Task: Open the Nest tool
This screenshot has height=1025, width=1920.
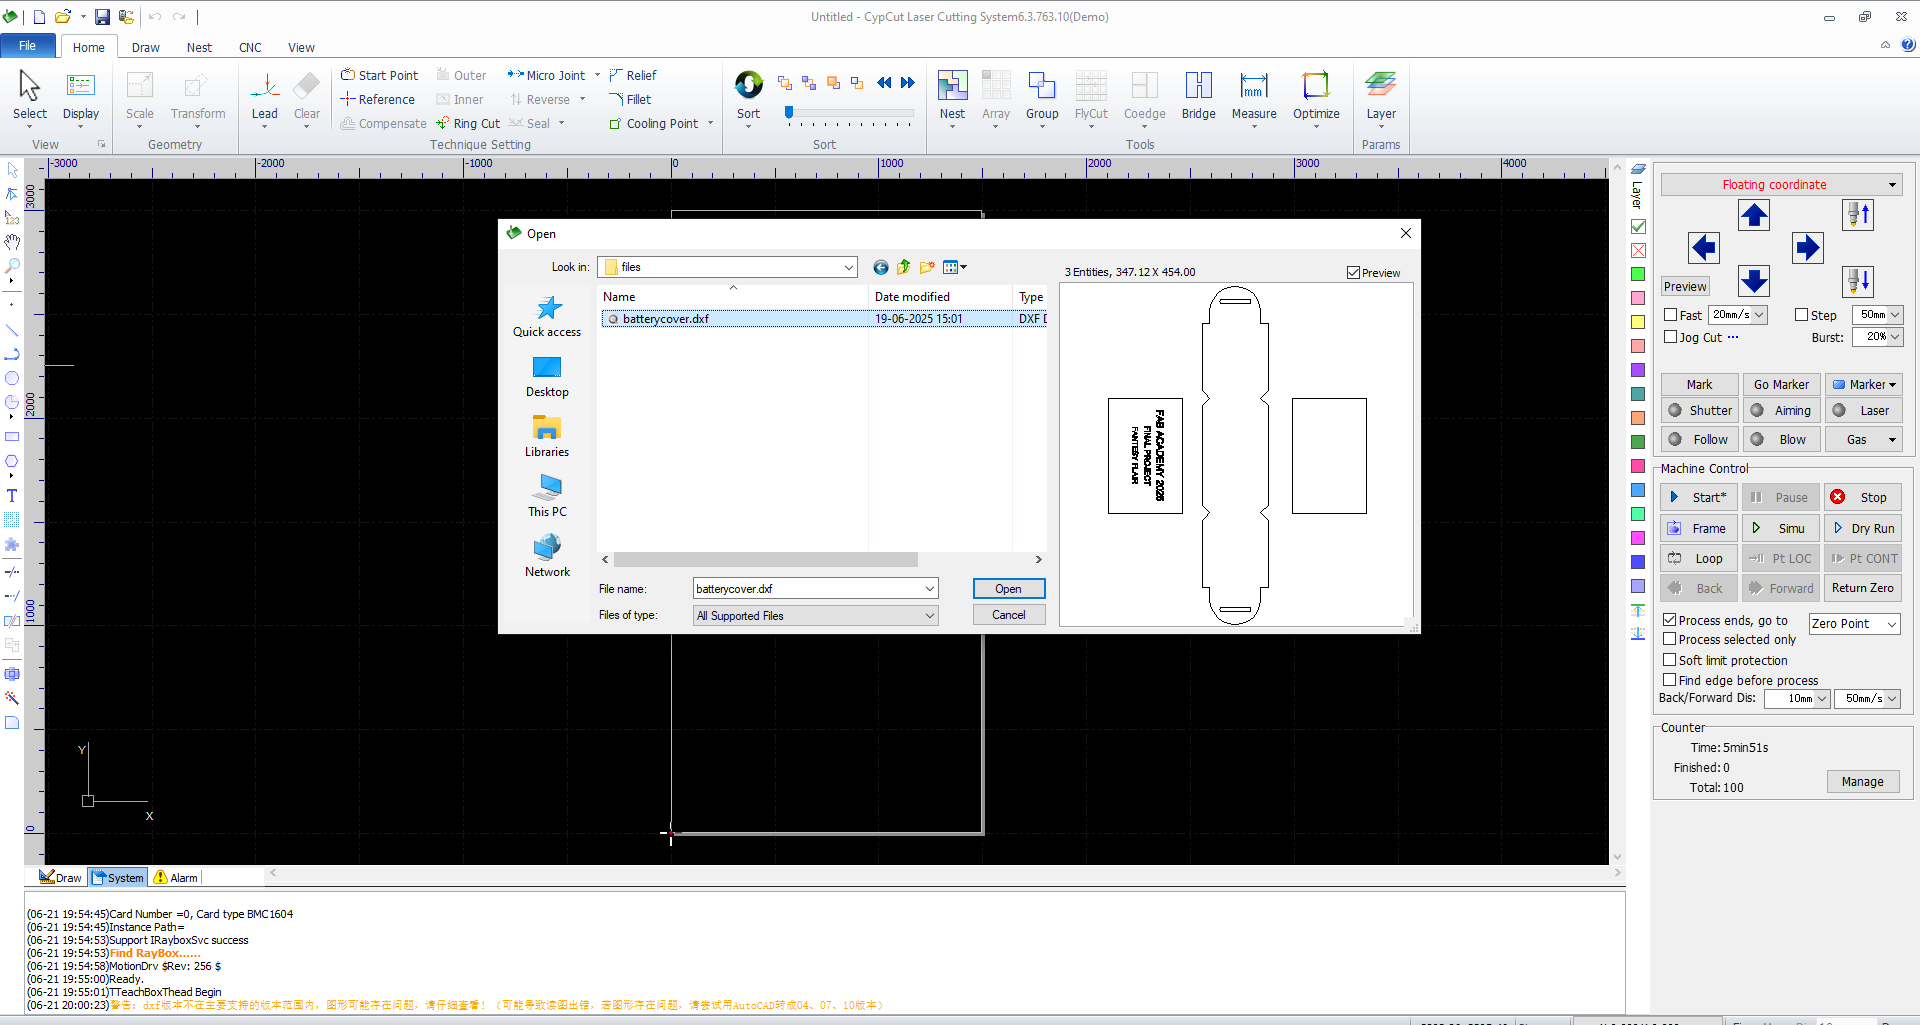Action: tap(953, 96)
